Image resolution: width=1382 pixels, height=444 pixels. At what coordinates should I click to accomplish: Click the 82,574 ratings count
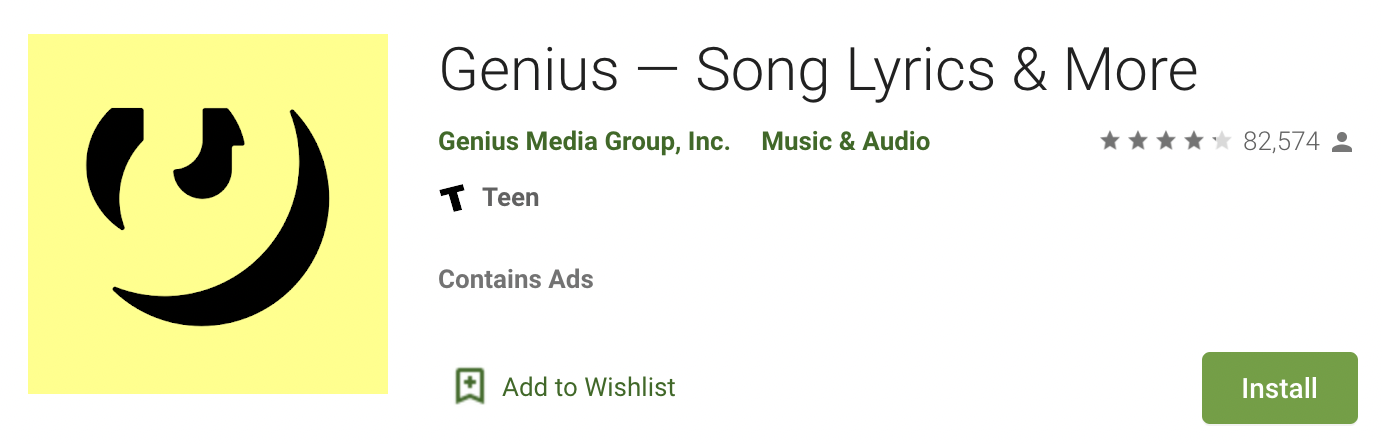tap(1281, 142)
